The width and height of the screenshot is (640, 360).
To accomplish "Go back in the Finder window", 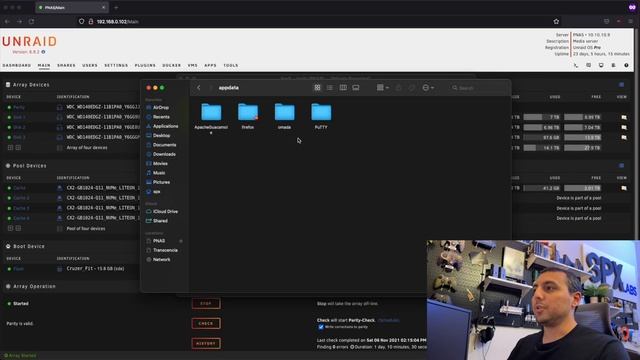I will pos(199,88).
